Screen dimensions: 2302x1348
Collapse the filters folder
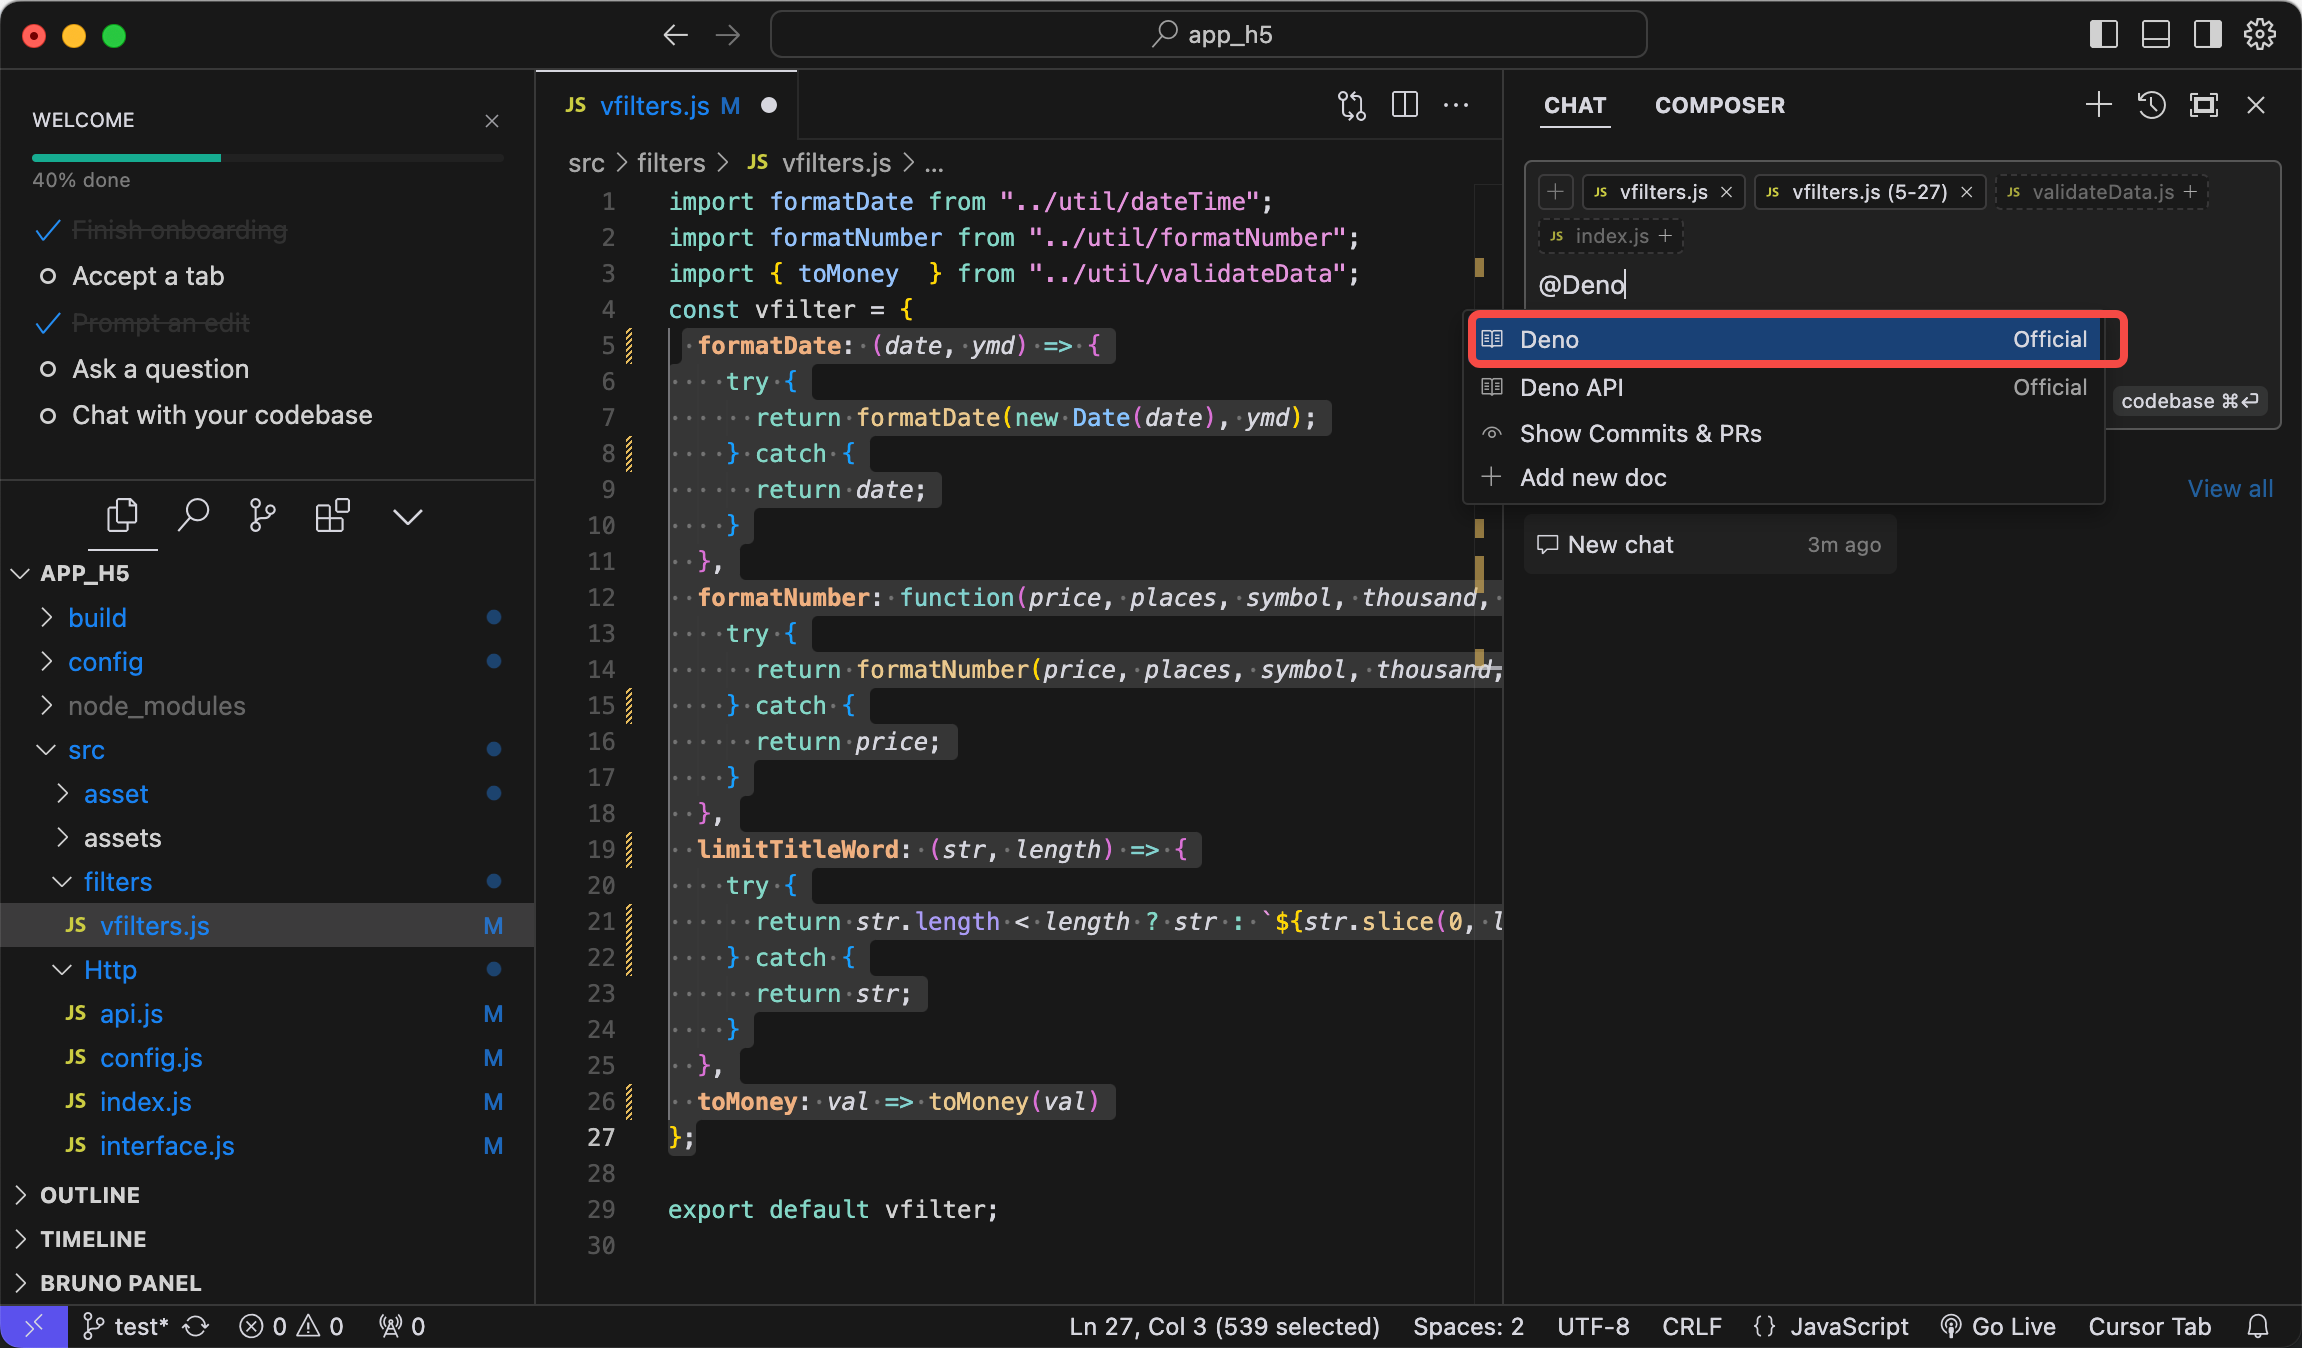(x=267, y=882)
